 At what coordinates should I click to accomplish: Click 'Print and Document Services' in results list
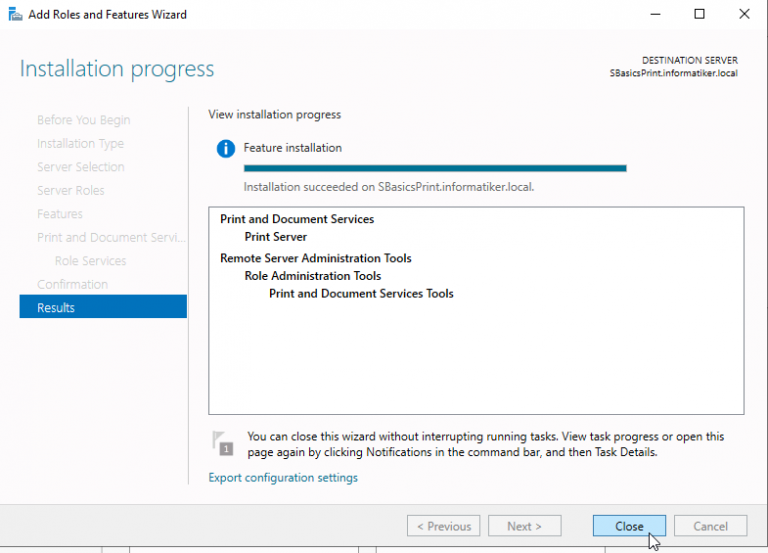pyautogui.click(x=297, y=219)
